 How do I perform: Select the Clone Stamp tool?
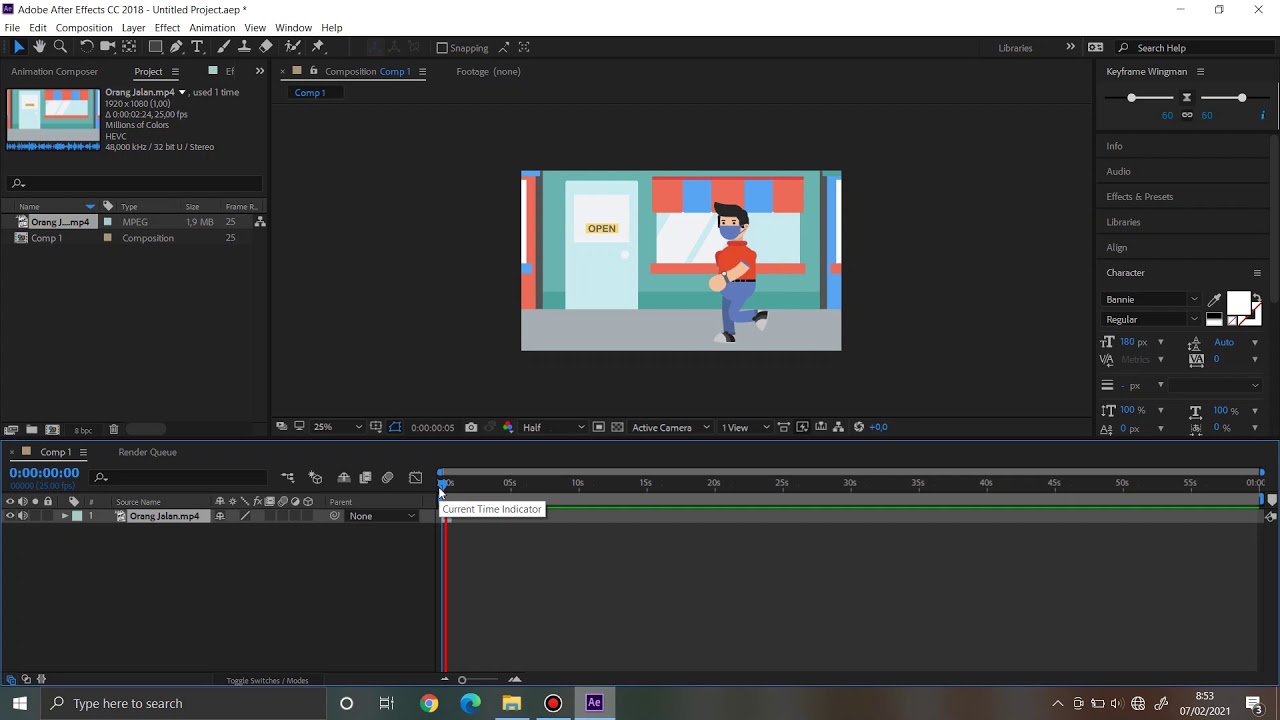pos(244,47)
